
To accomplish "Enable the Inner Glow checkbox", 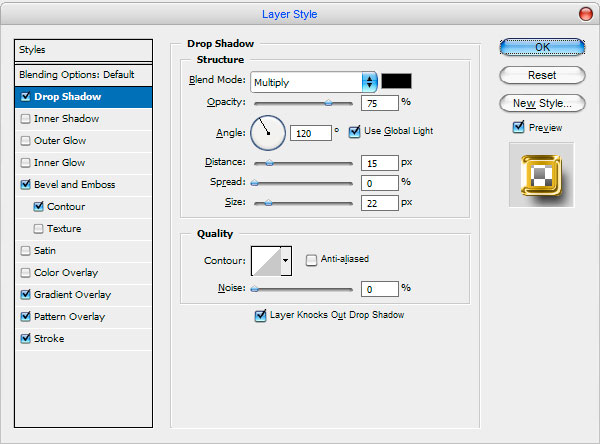I will point(26,163).
